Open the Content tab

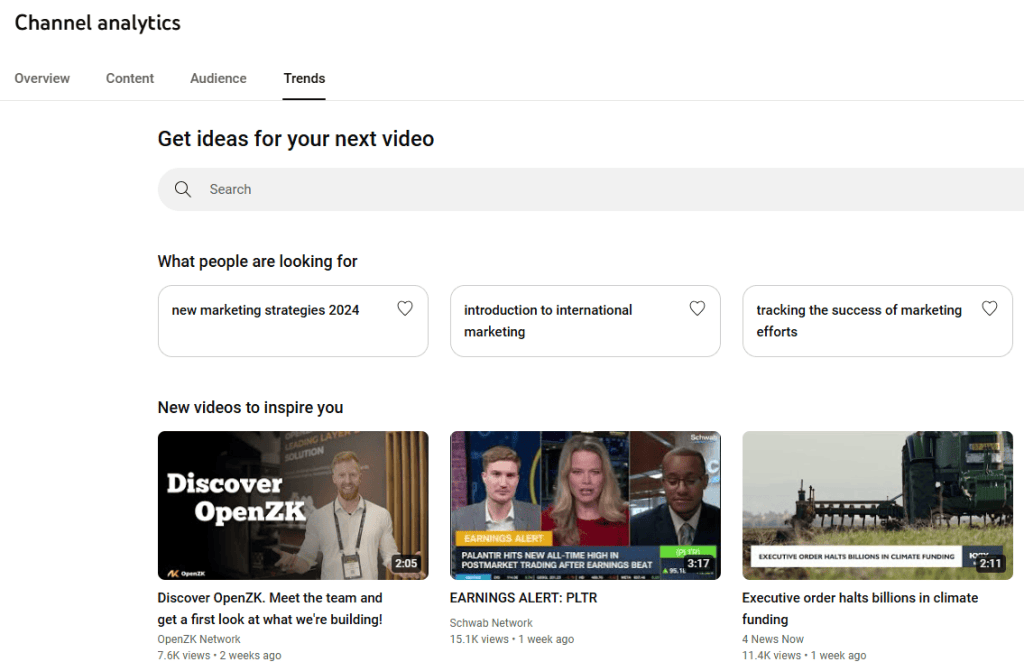(129, 78)
